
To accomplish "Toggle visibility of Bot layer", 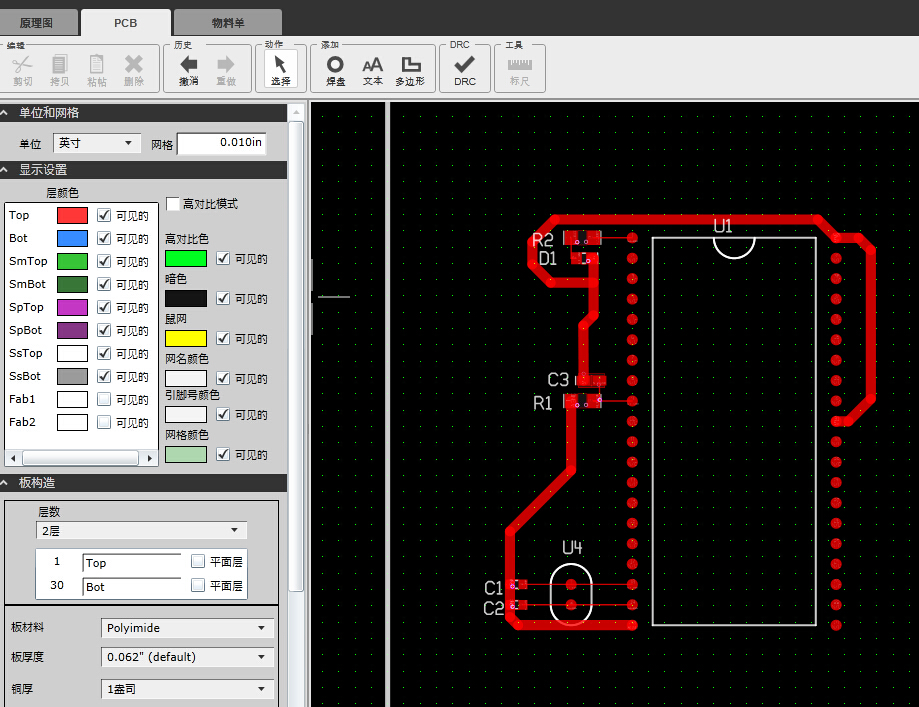I will [104, 238].
